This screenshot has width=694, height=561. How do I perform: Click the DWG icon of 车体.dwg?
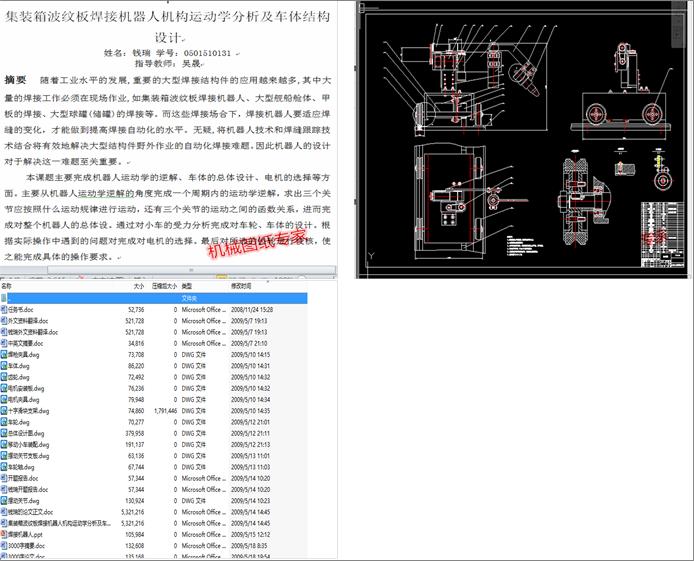pos(4,366)
